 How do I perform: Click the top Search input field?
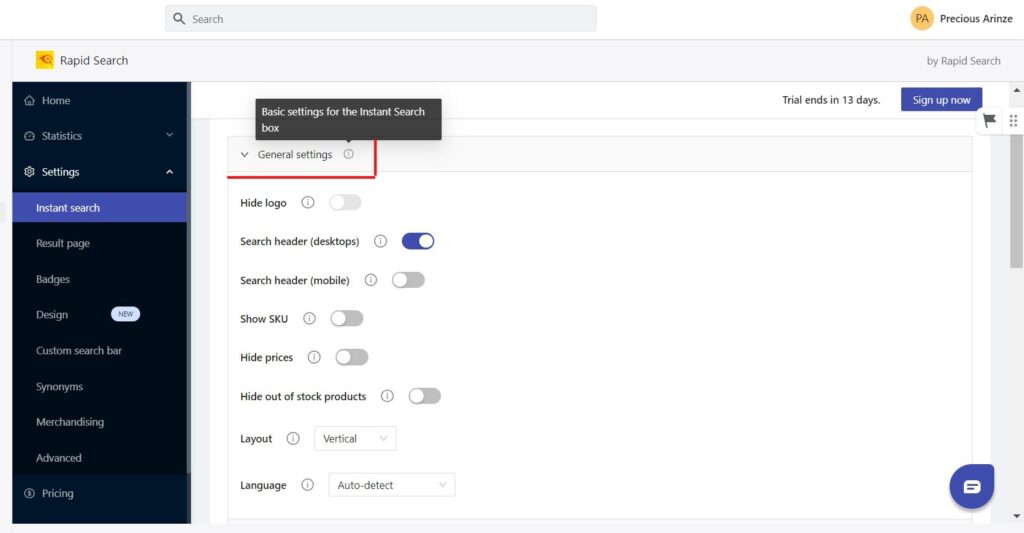[381, 19]
